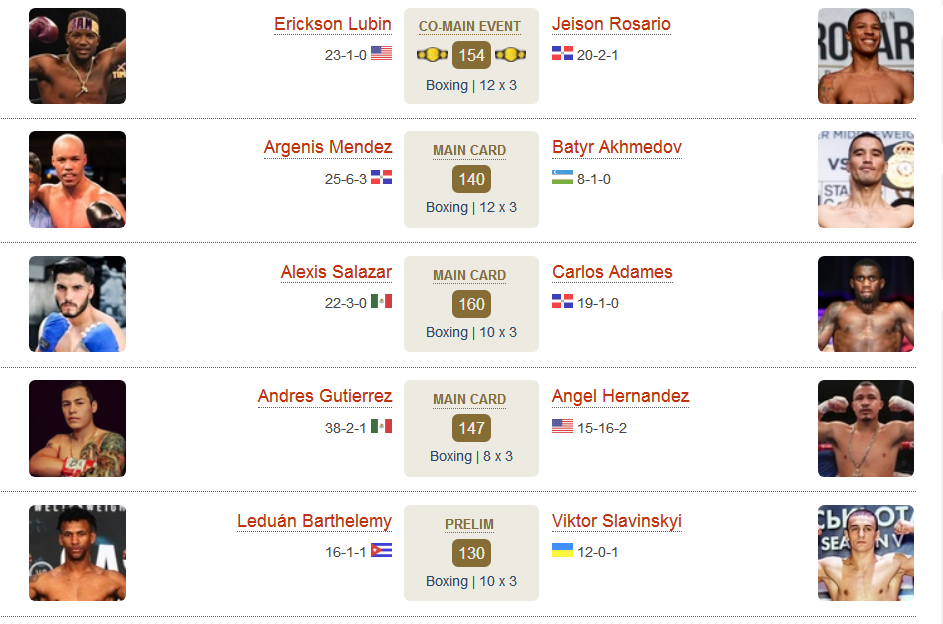Click Angel Hernandez's photo thumbnail
Image resolution: width=943 pixels, height=624 pixels.
866,429
